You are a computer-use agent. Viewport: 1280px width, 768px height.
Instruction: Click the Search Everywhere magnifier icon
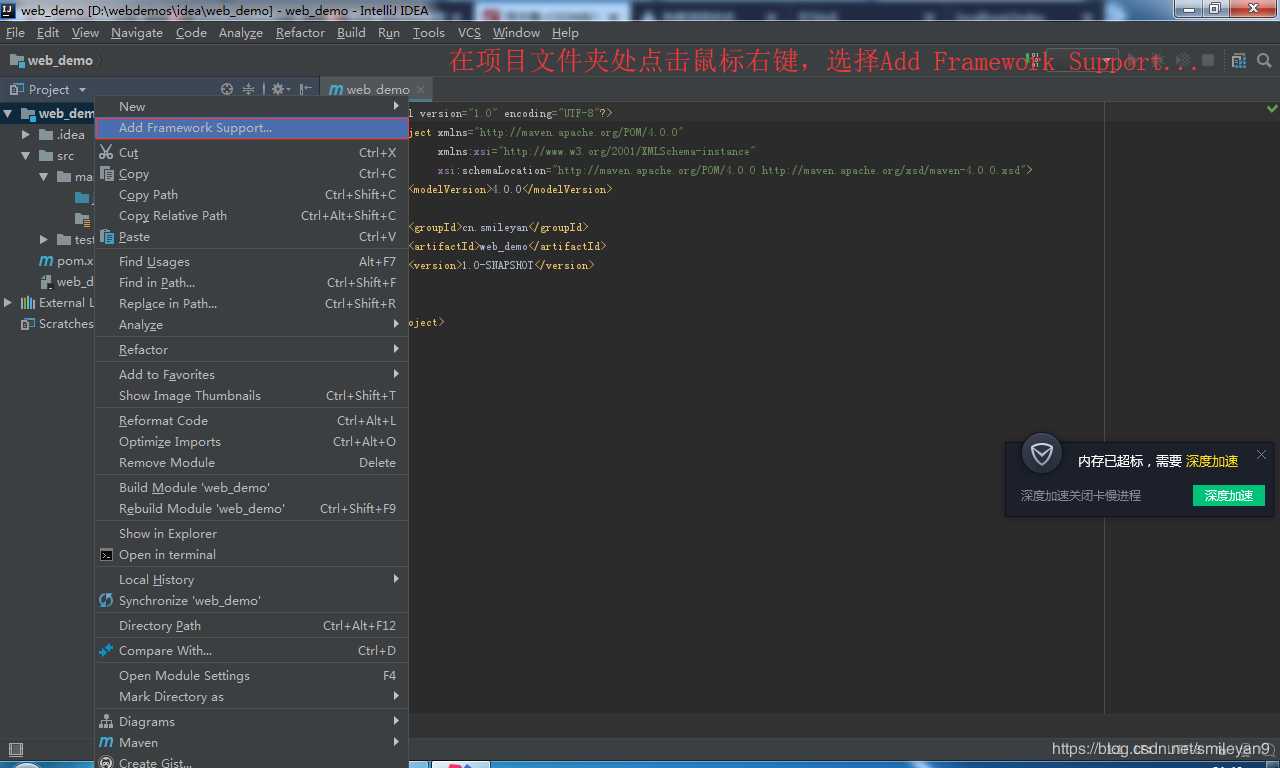[x=1265, y=60]
